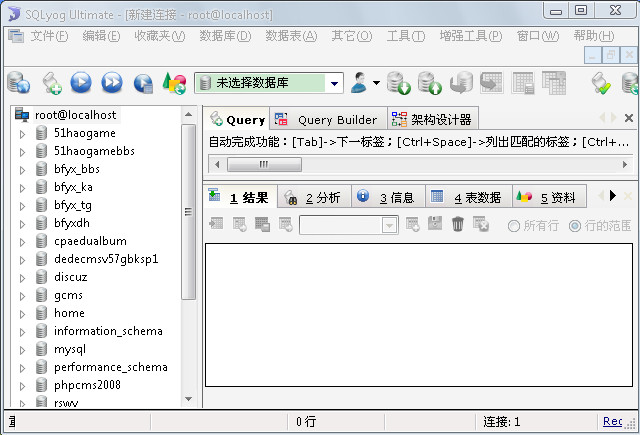The image size is (640, 435).
Task: Switch to the 3 信息 tab
Action: click(x=391, y=198)
